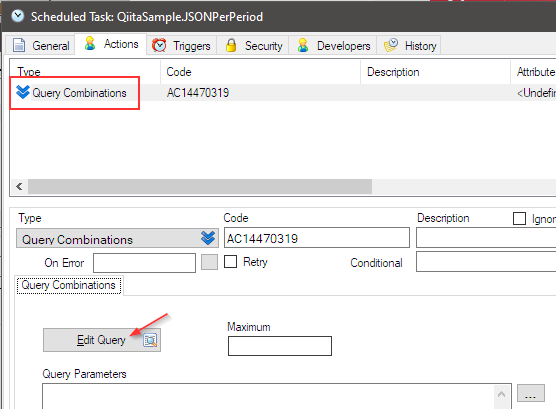Screen dimensions: 556x409
Task: Sort by the Code column header
Action: tap(261, 72)
